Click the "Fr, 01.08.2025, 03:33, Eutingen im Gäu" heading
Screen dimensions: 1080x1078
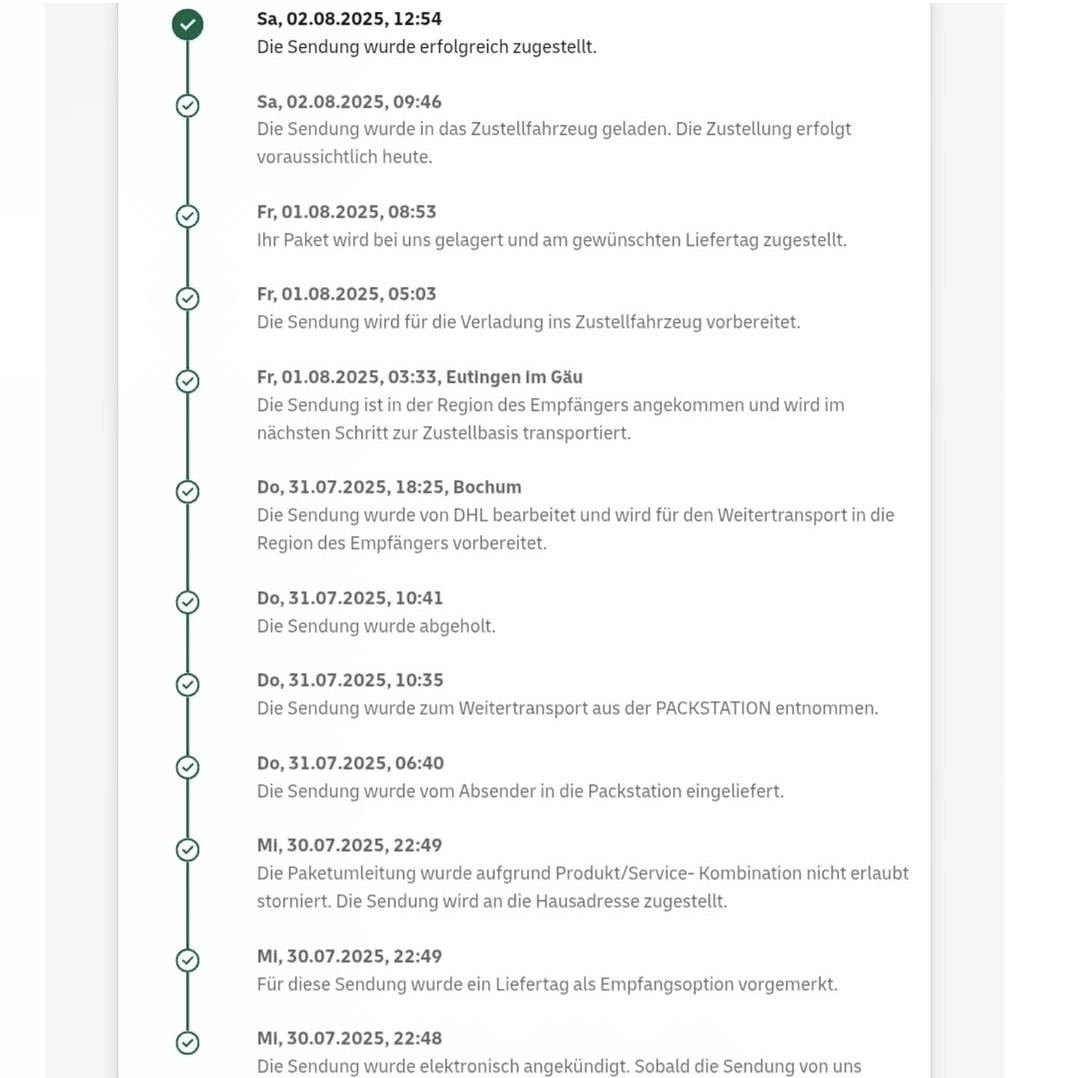tap(419, 377)
